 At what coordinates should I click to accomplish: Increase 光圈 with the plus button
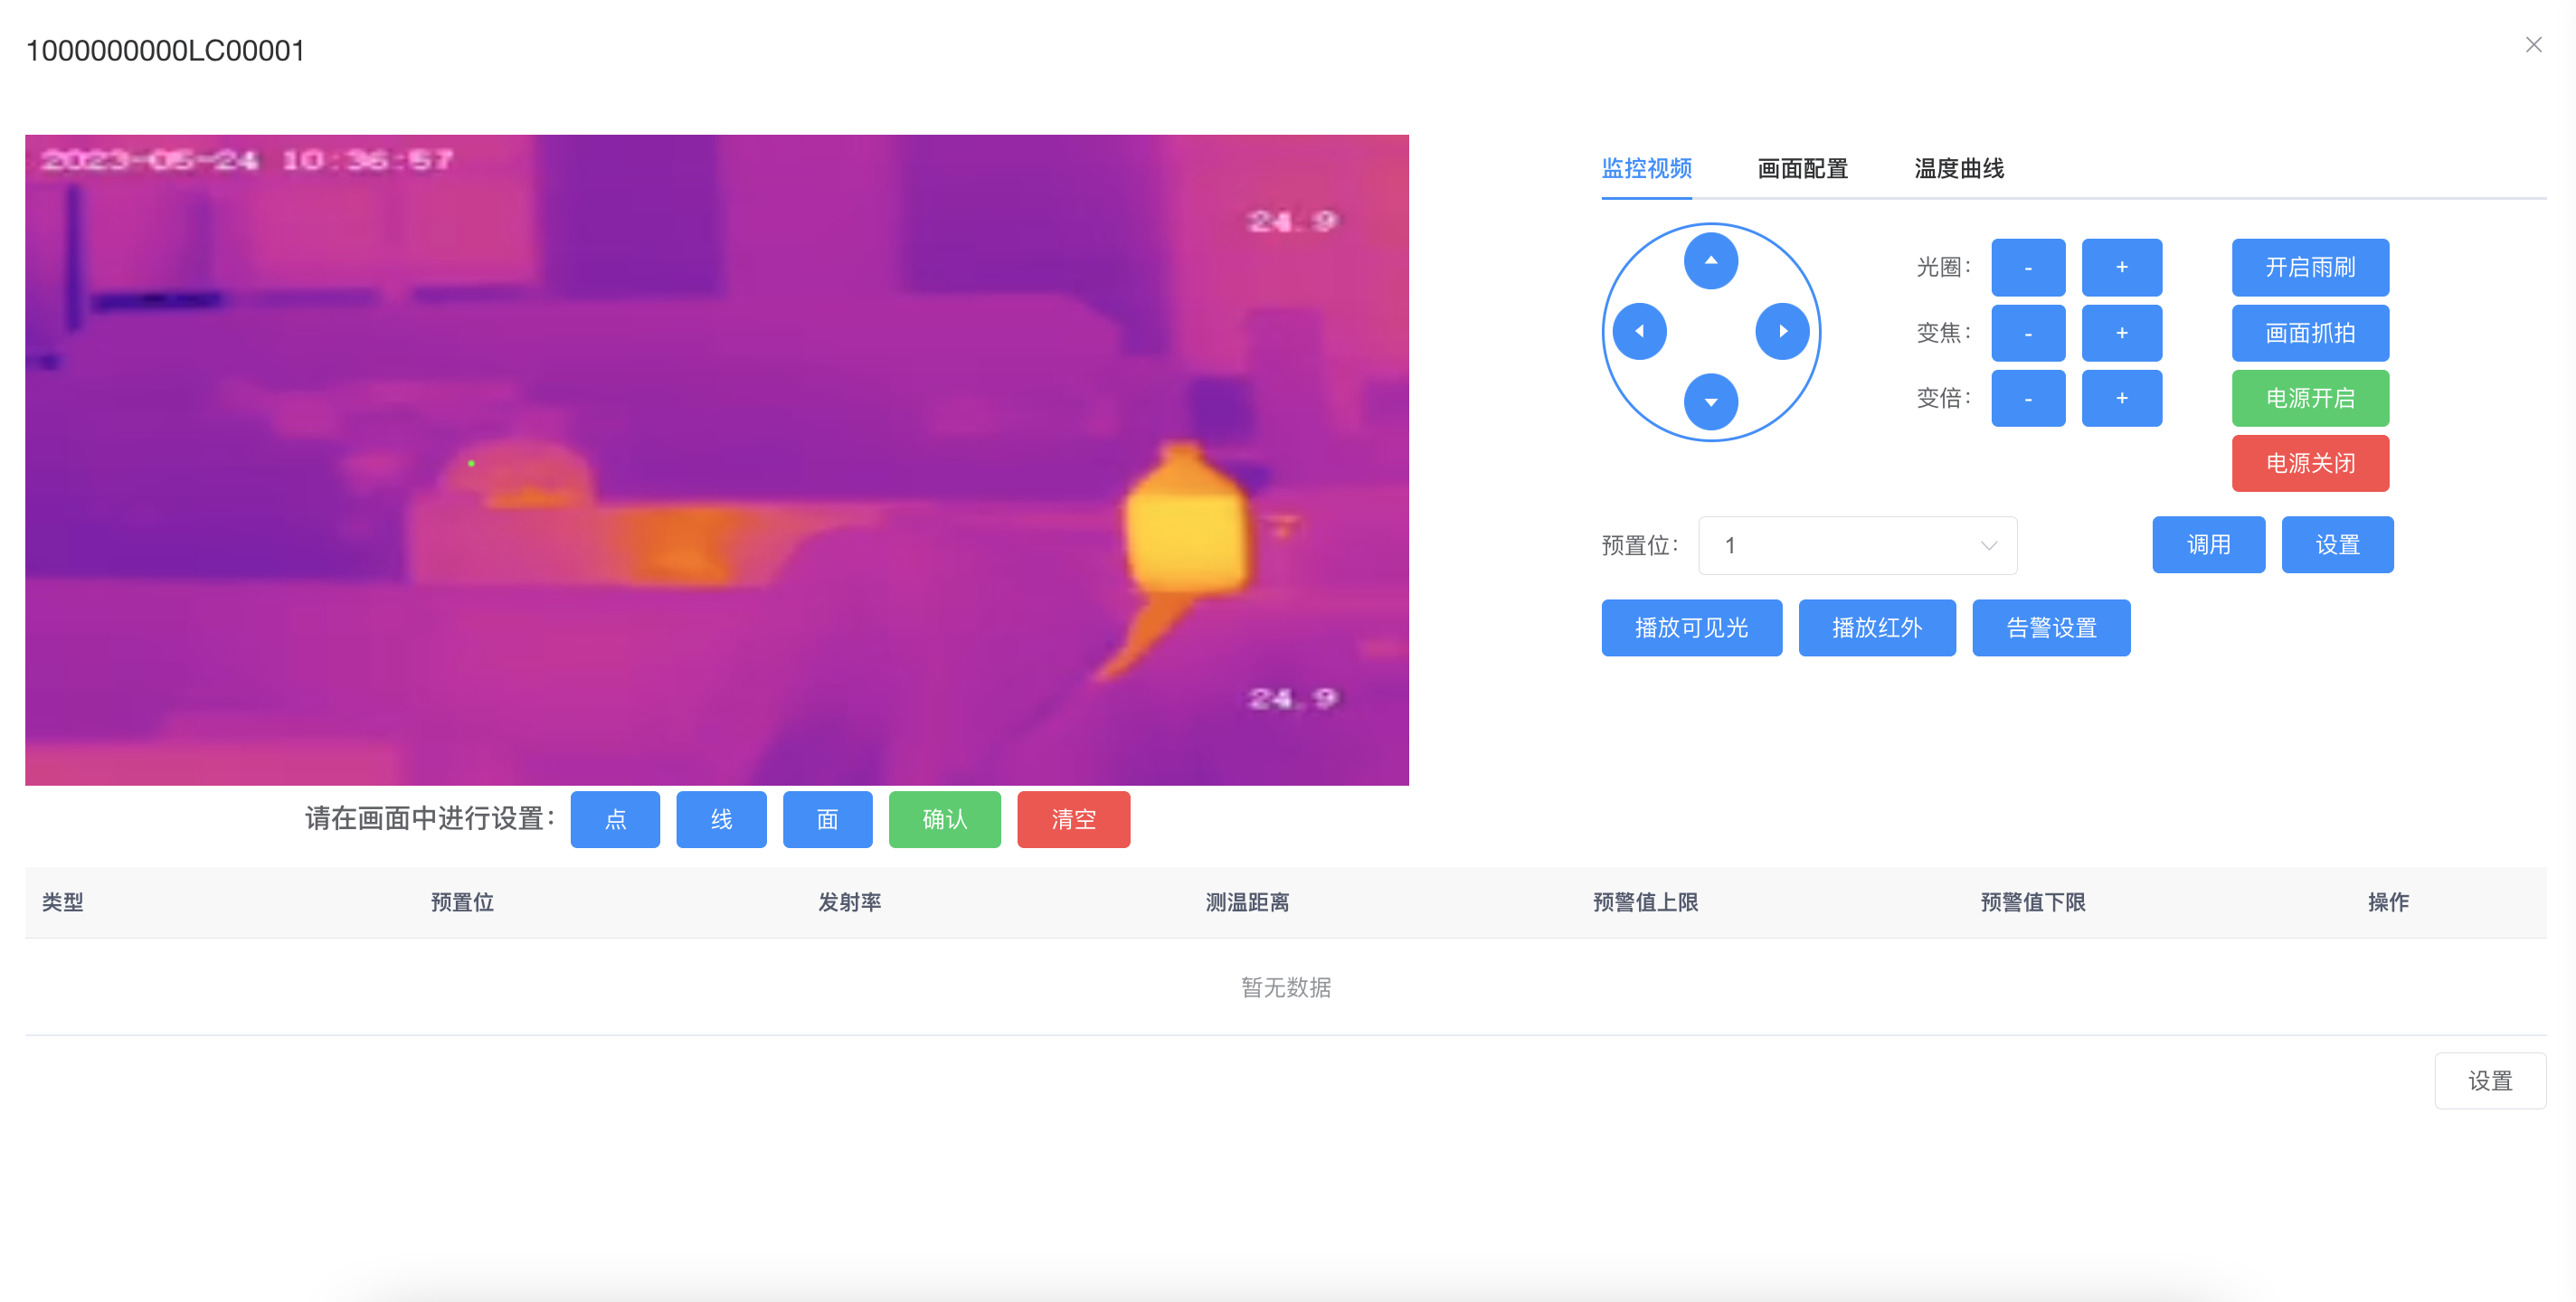[x=2121, y=267]
